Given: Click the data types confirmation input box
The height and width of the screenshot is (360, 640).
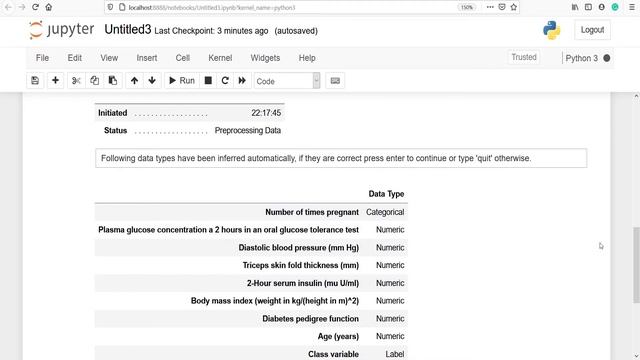Looking at the screenshot, I should click(341, 158).
